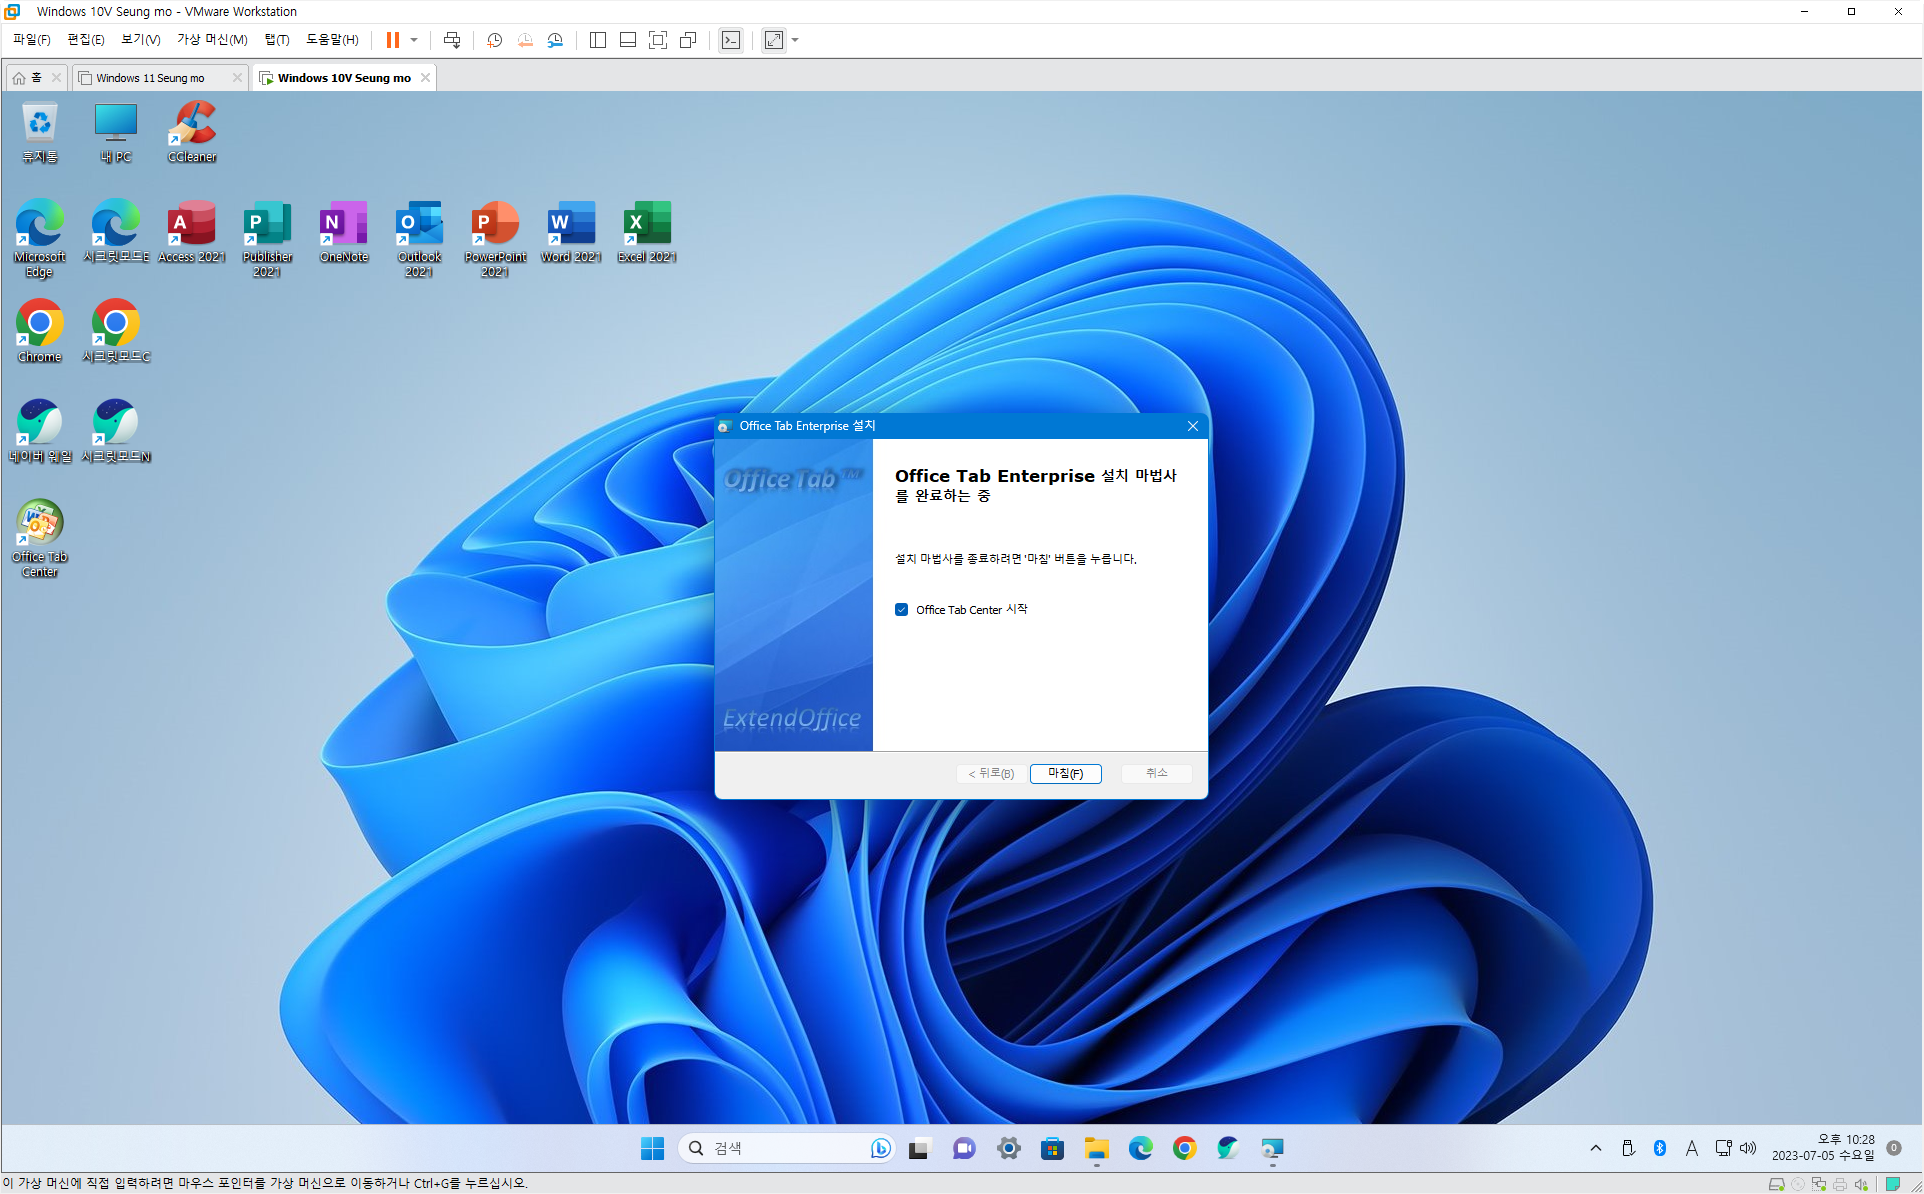Open the snapshot manager
This screenshot has height=1194, width=1924.
point(555,40)
